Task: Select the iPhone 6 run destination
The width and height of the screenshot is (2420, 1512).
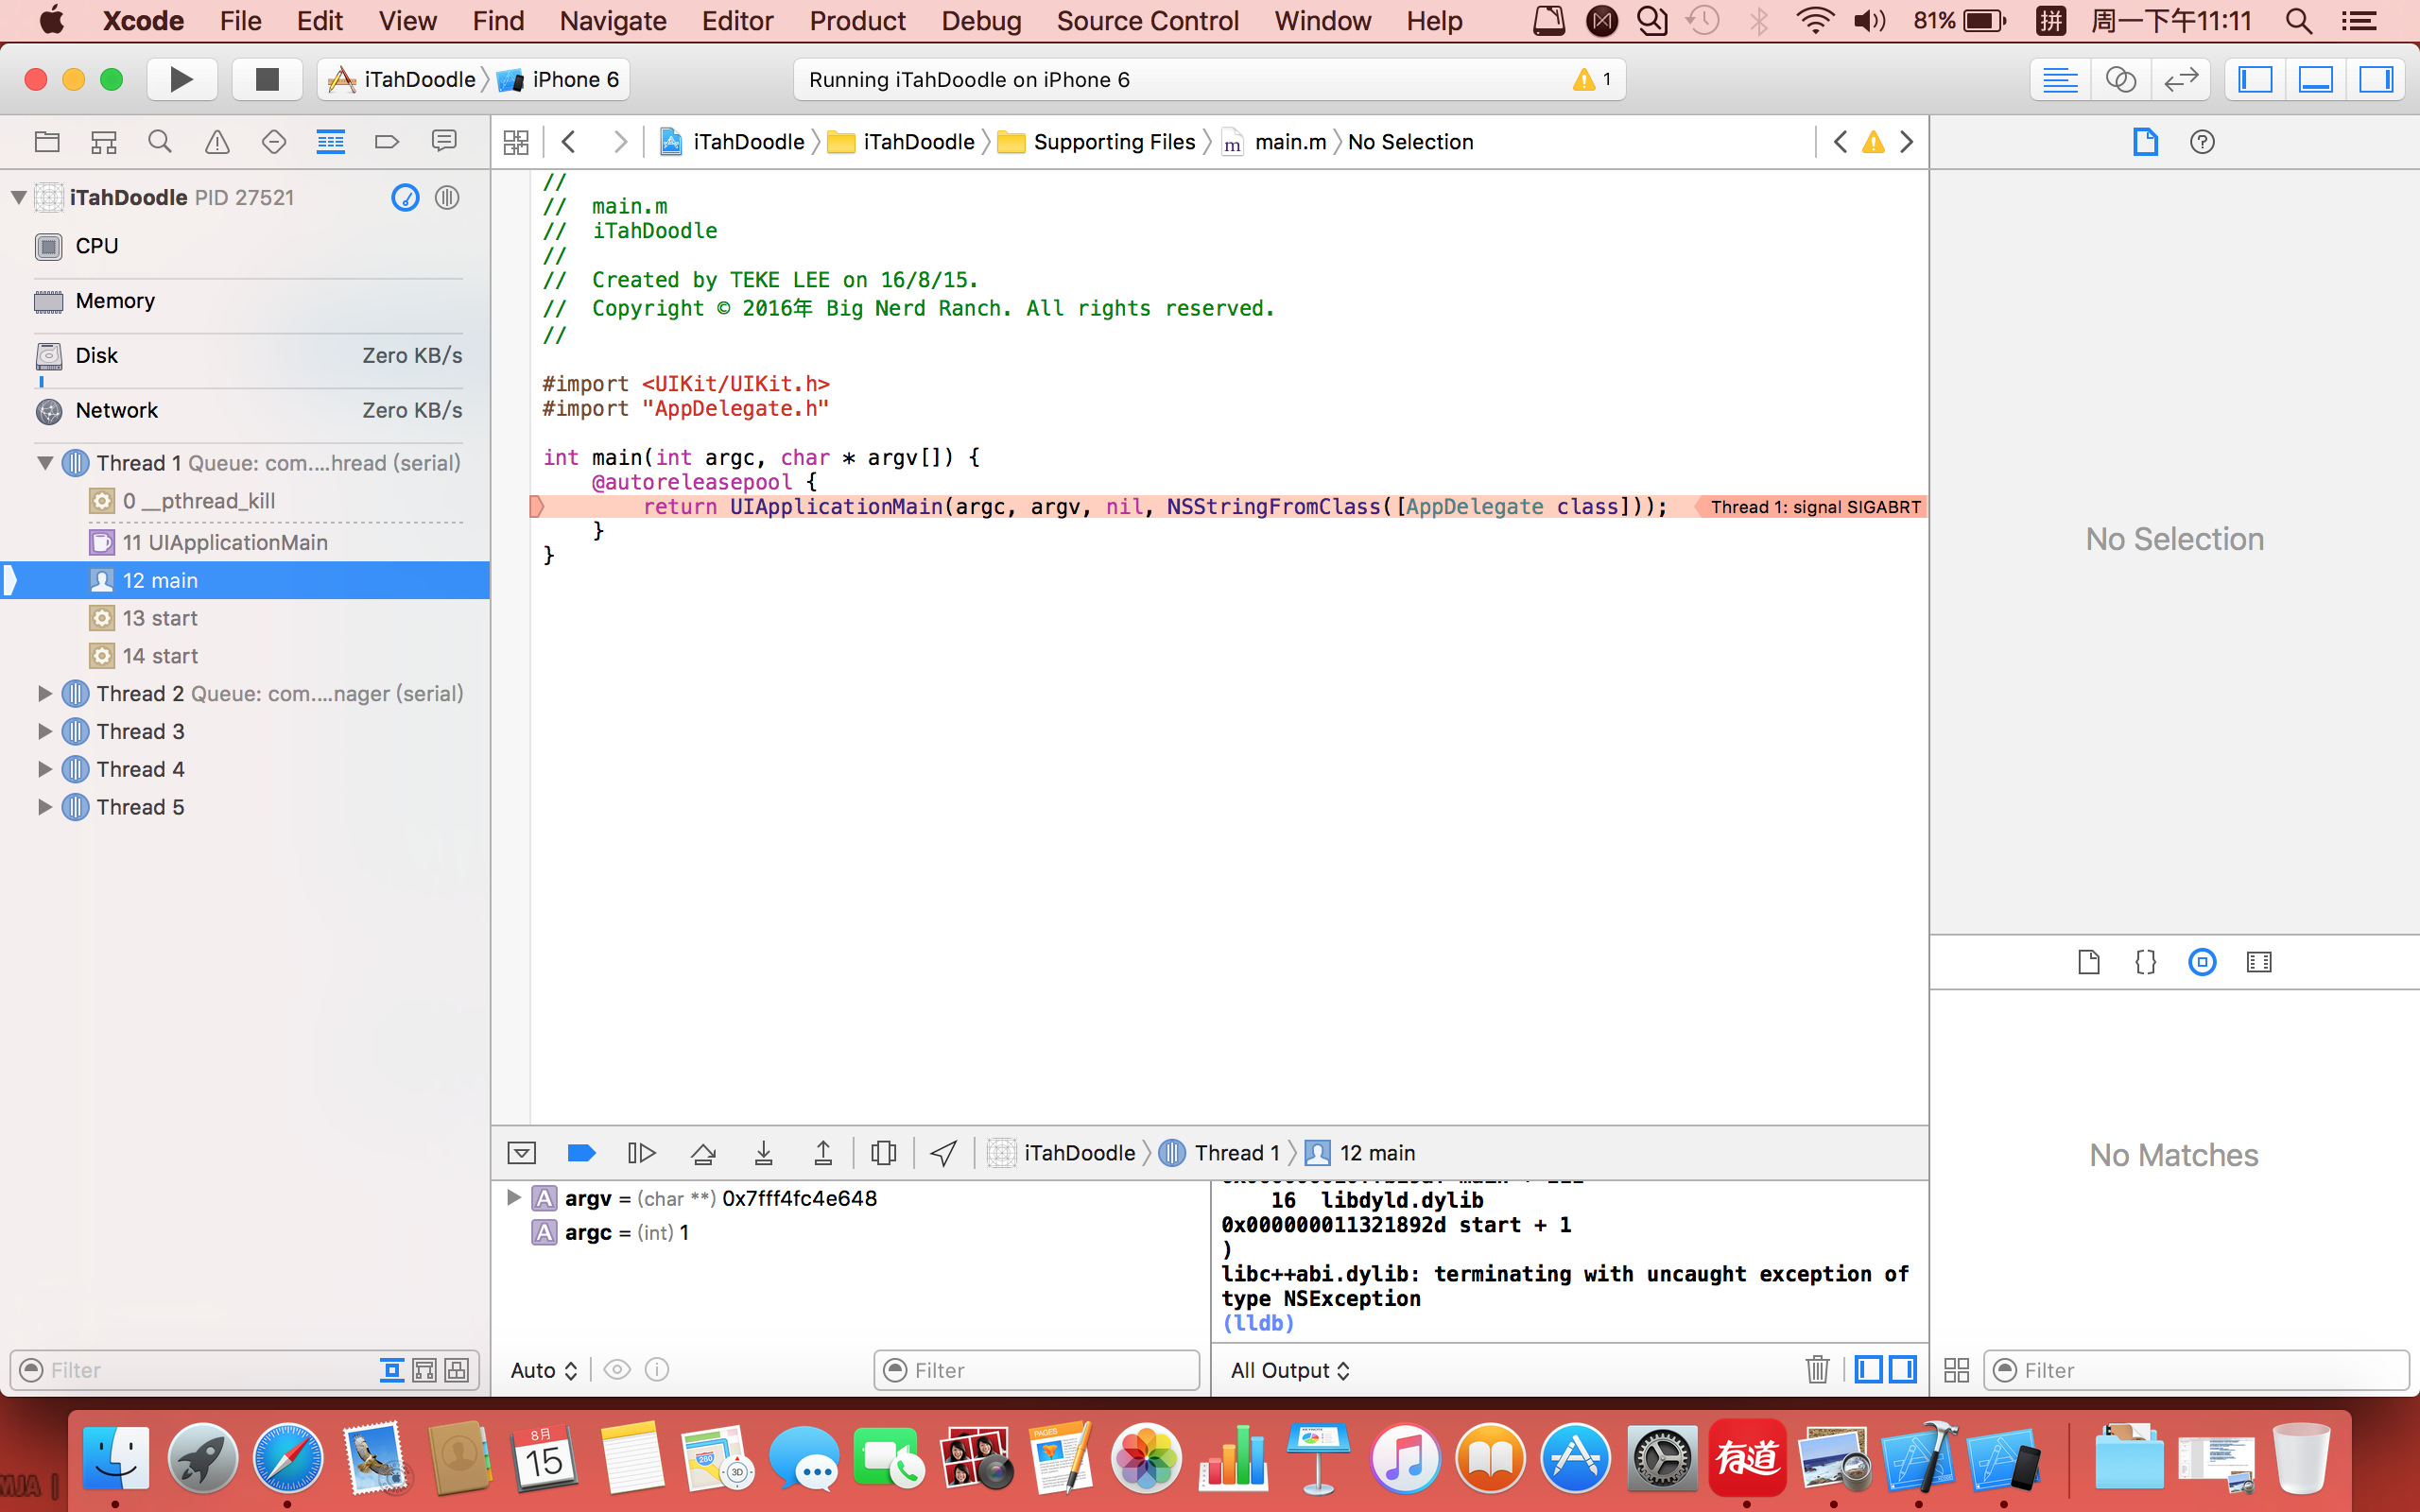Action: pos(560,79)
